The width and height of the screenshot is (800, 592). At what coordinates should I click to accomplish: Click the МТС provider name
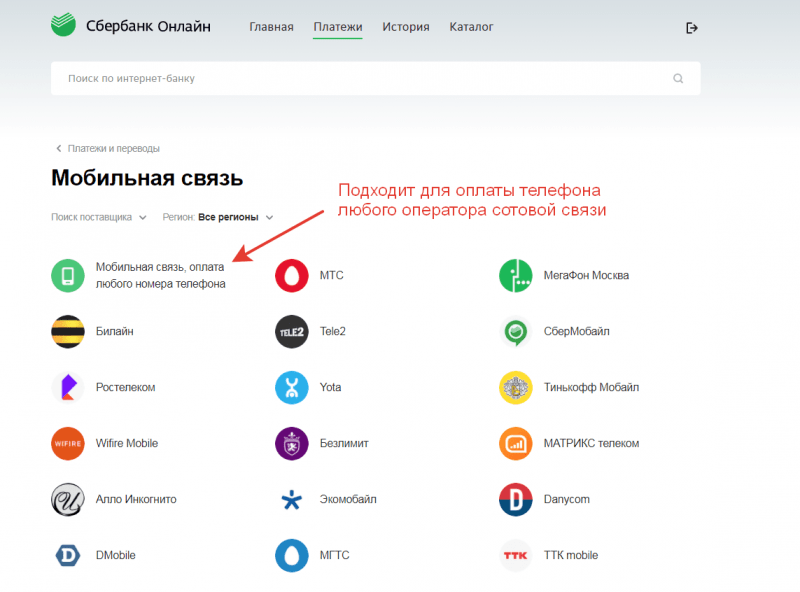(x=332, y=276)
